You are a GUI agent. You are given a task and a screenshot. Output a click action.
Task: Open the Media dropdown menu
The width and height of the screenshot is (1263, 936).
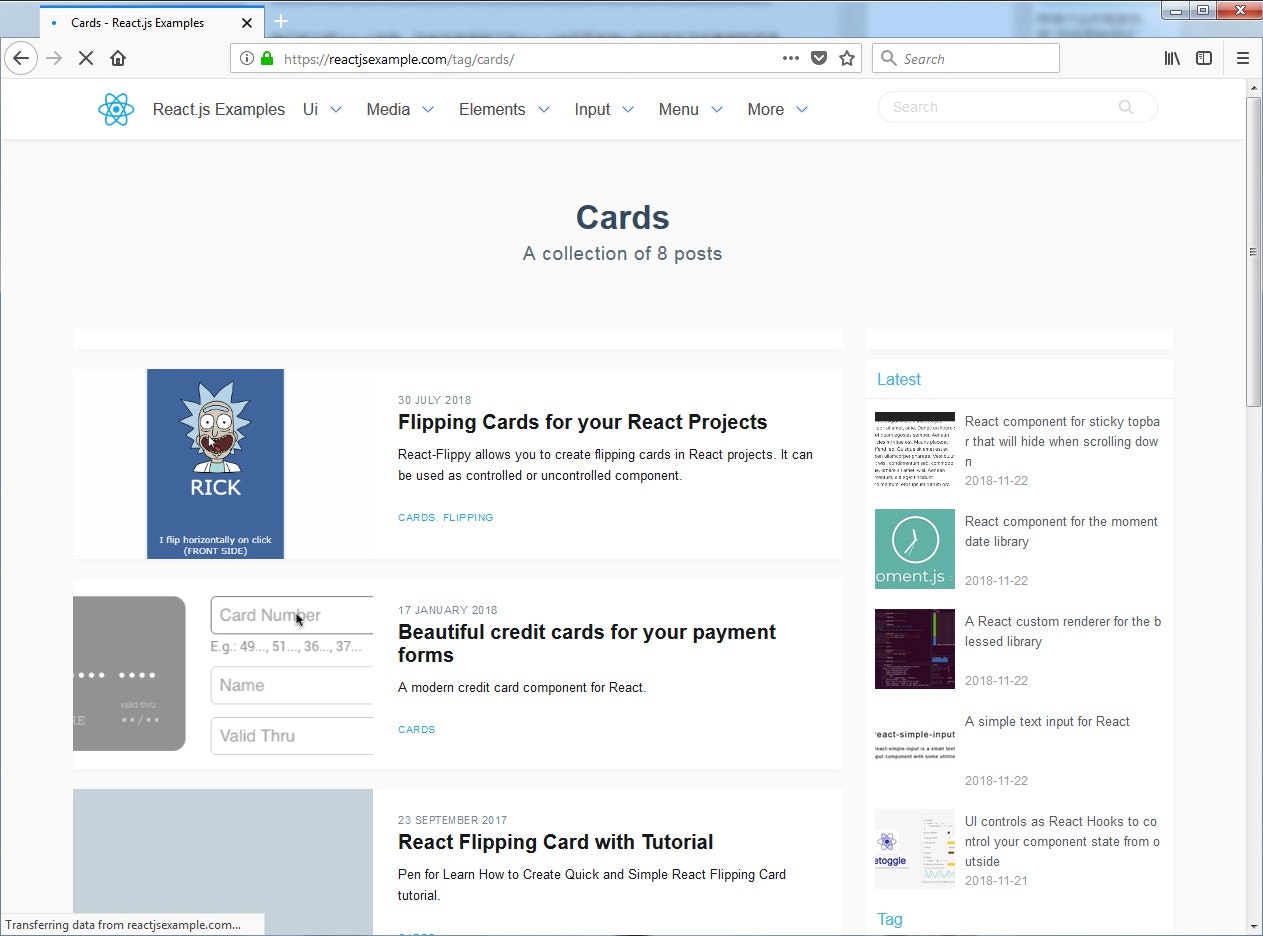pos(388,109)
